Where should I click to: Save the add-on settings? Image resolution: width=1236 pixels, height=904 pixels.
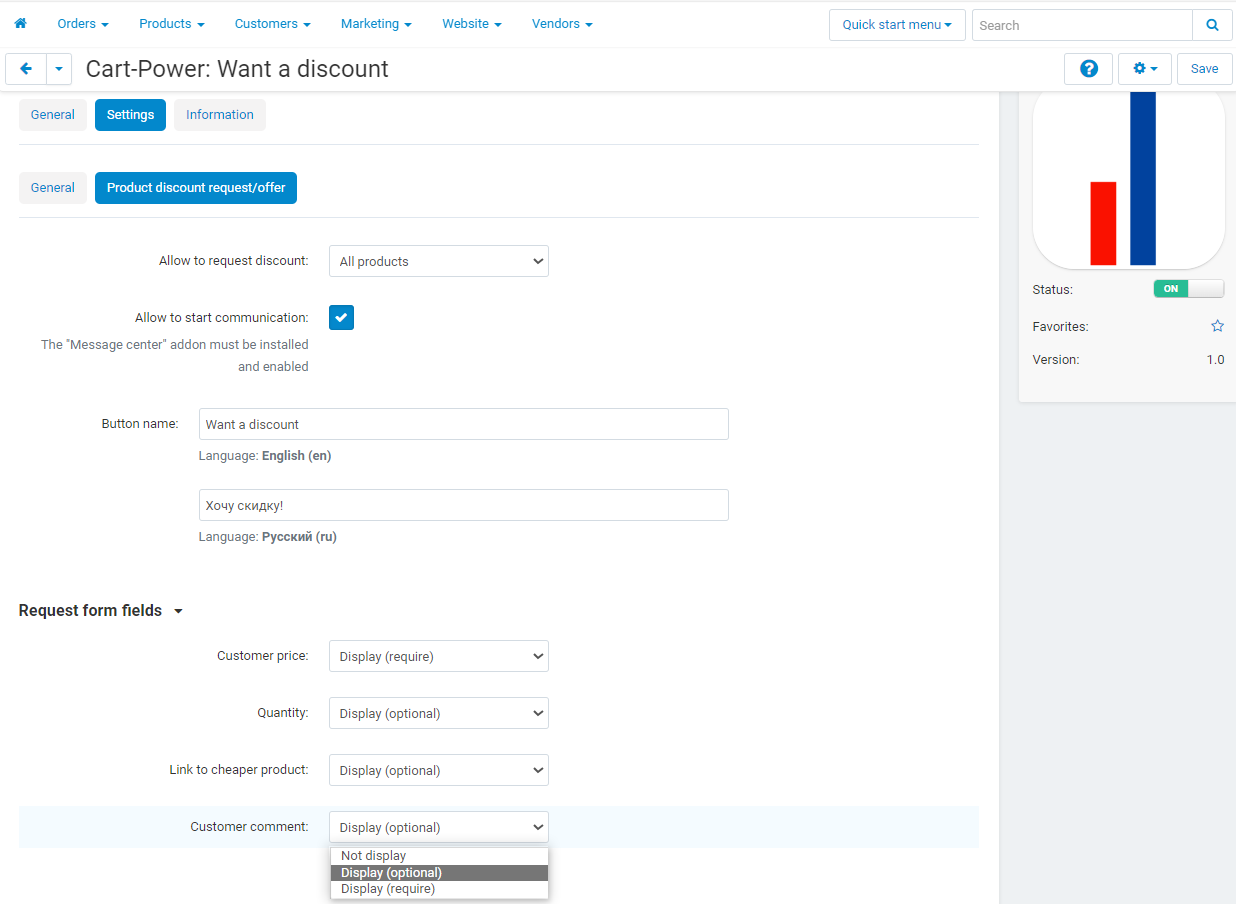pos(1204,69)
